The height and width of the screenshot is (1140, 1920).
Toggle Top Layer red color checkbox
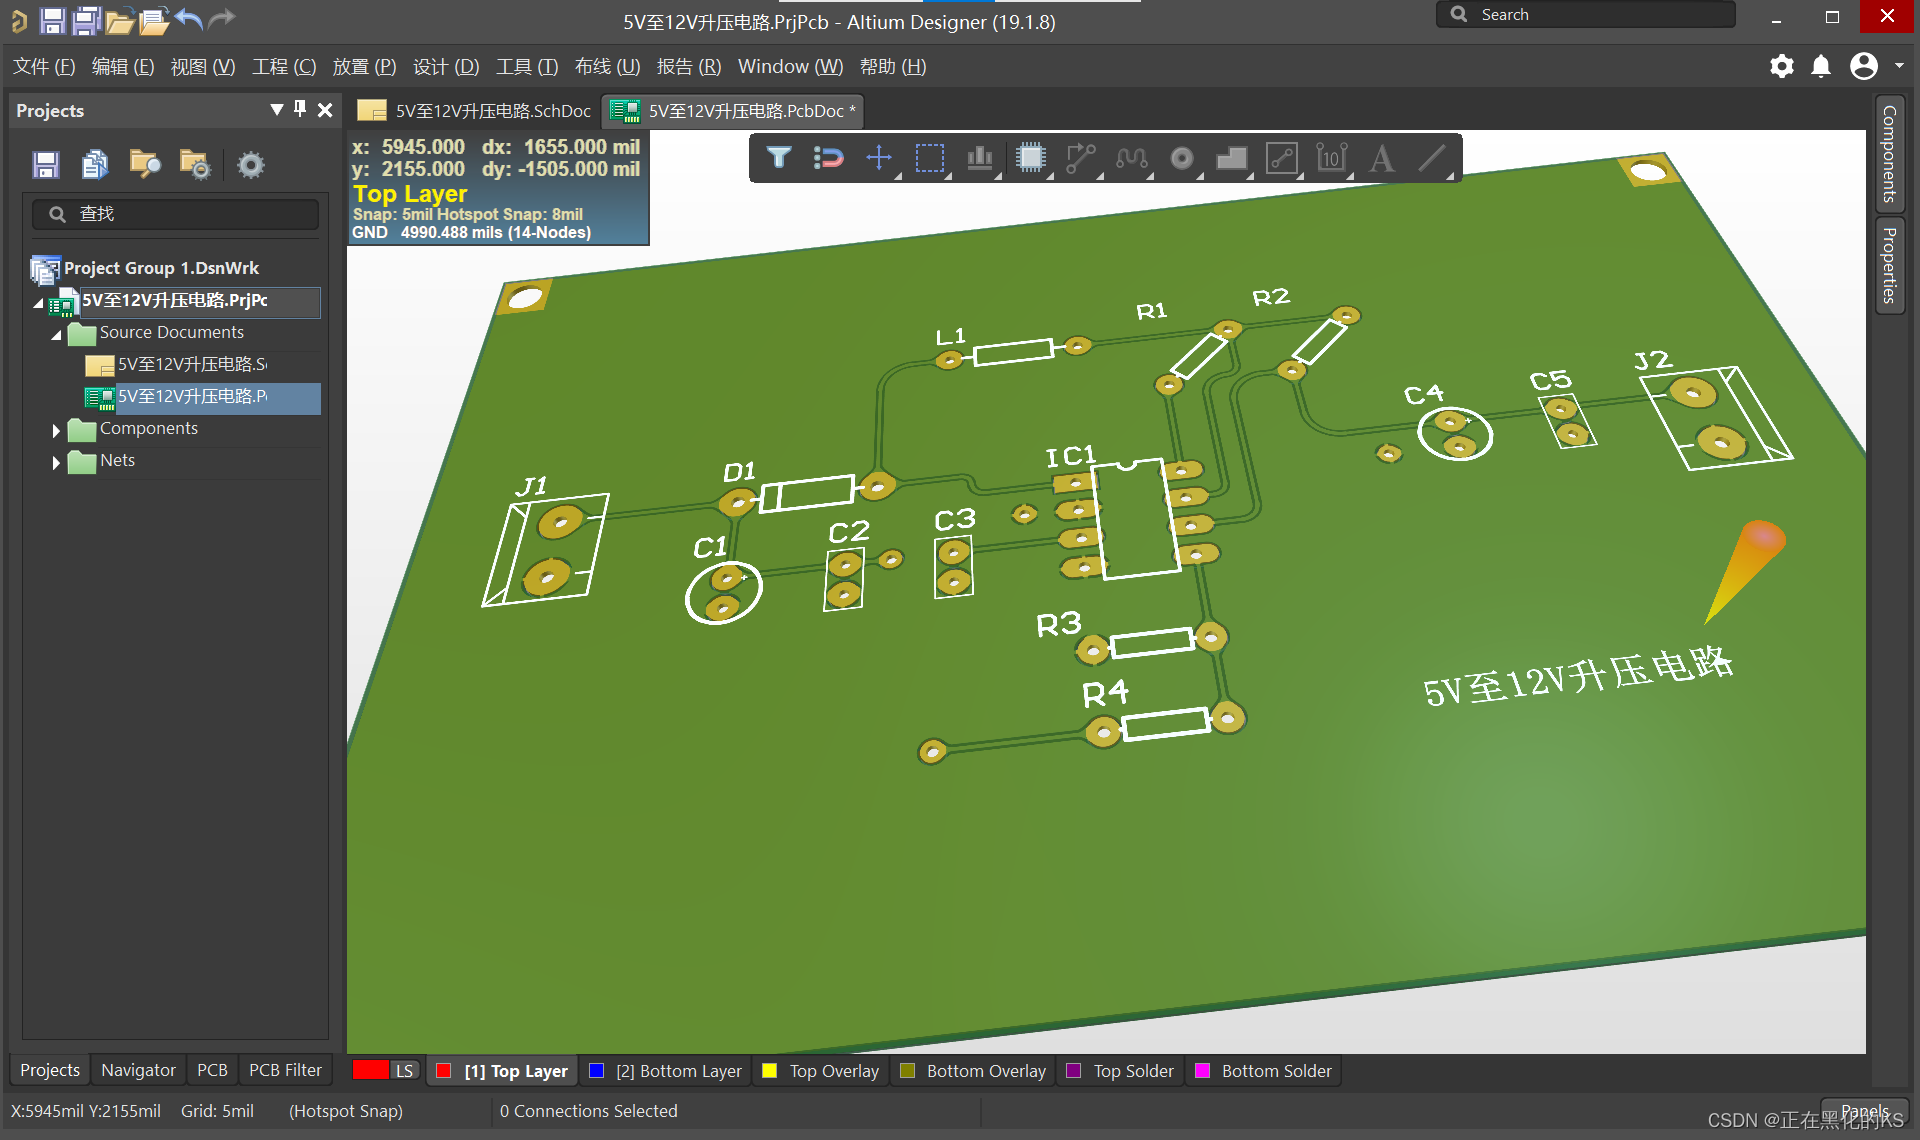pos(444,1071)
